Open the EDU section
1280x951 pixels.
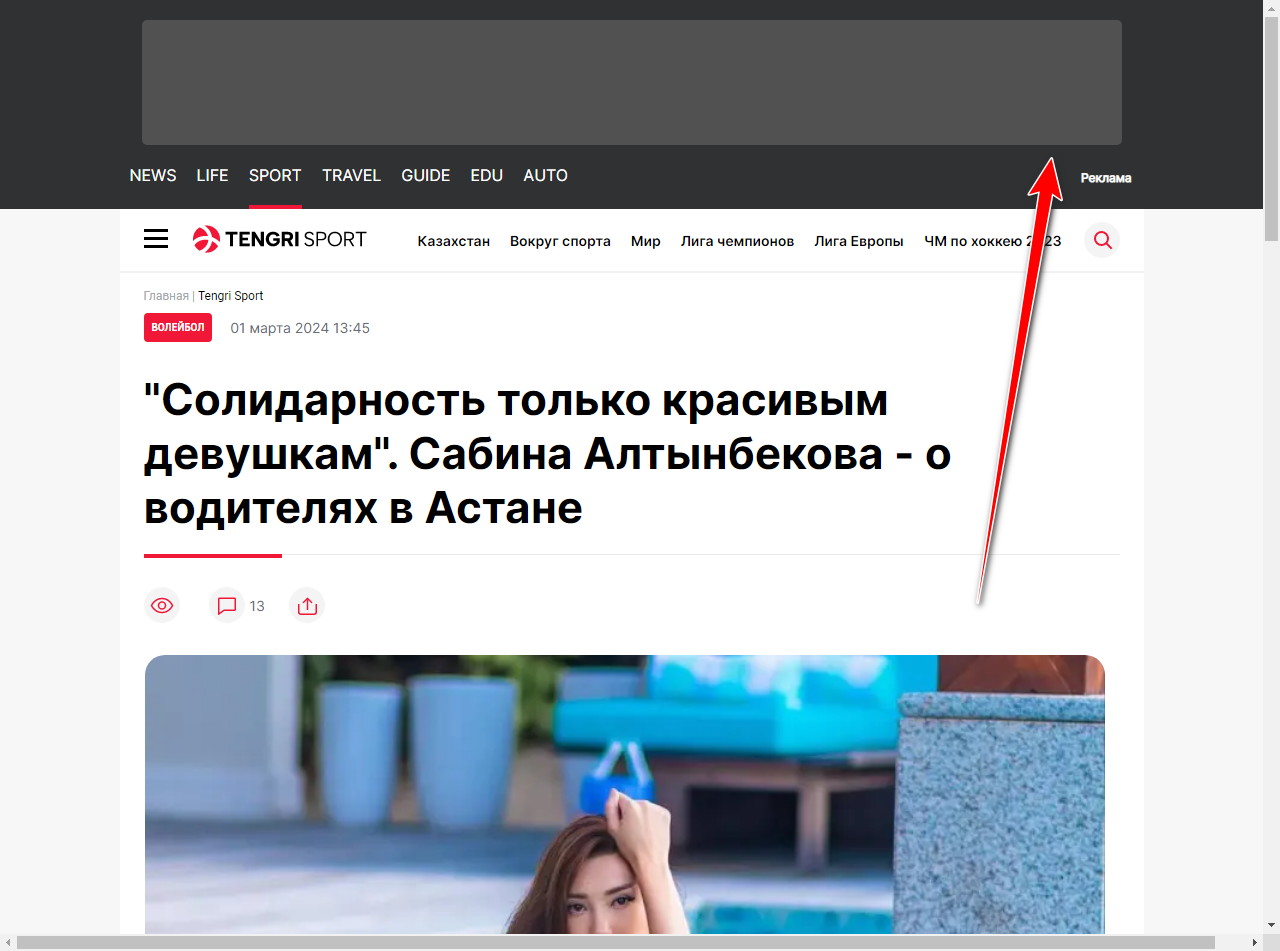[x=486, y=176]
